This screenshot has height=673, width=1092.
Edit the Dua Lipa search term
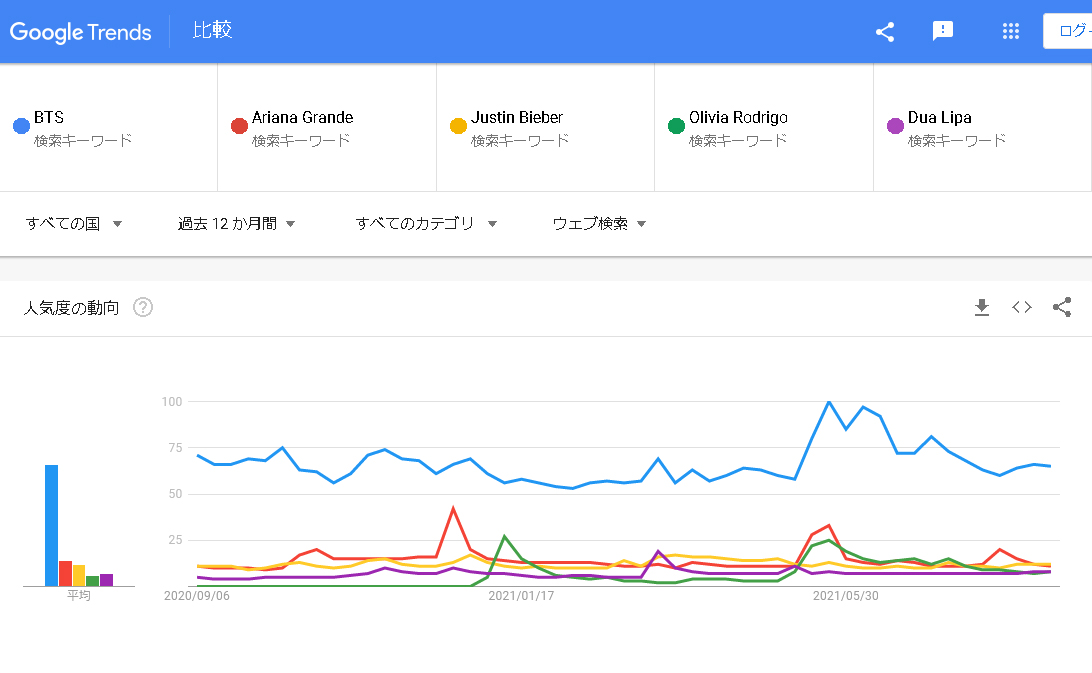939,117
